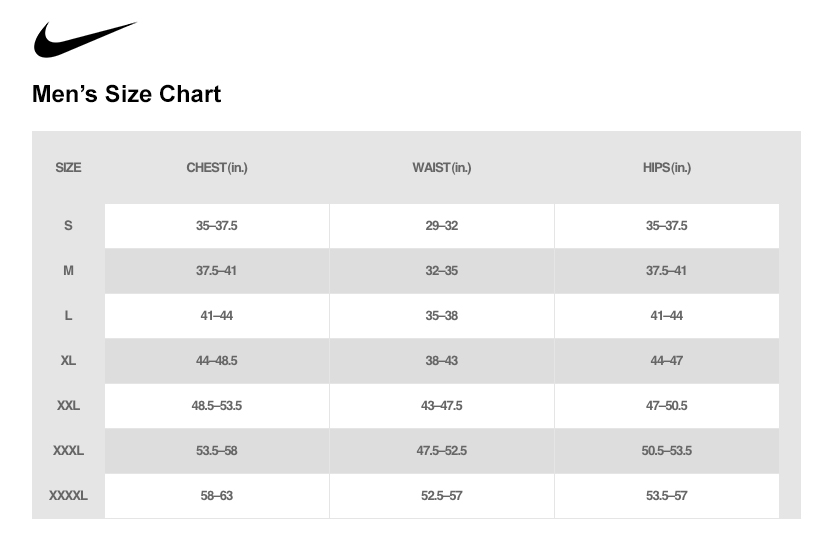Click the CHEST (in.) column header

217,168
